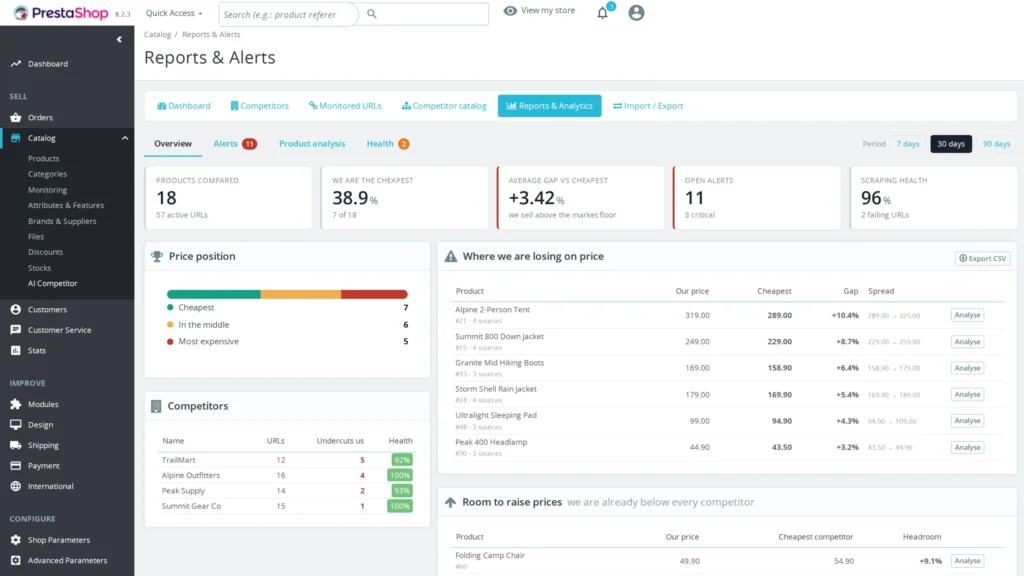Analyse the Summit 800 Down Jacket row
Image resolution: width=1024 pixels, height=576 pixels.
pos(967,342)
